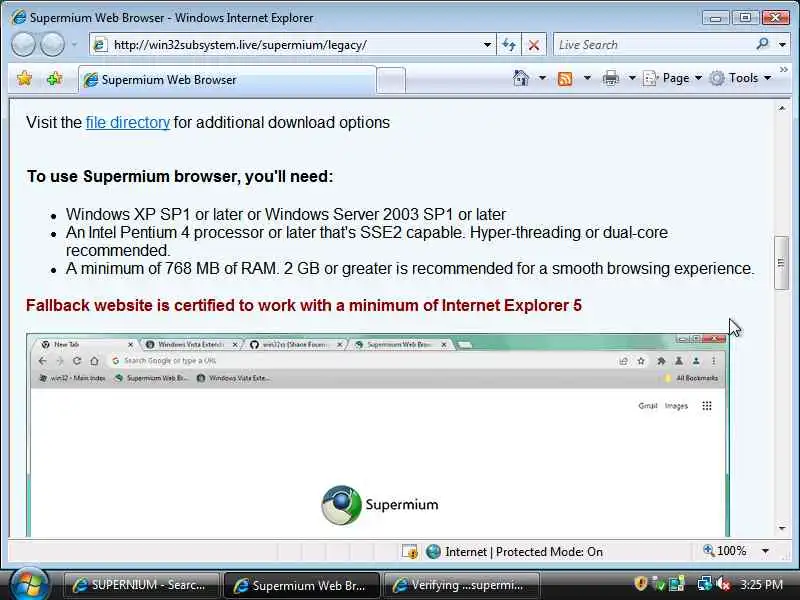This screenshot has height=600, width=800.
Task: Open the recent pages dropdown arrow
Action: (x=74, y=45)
